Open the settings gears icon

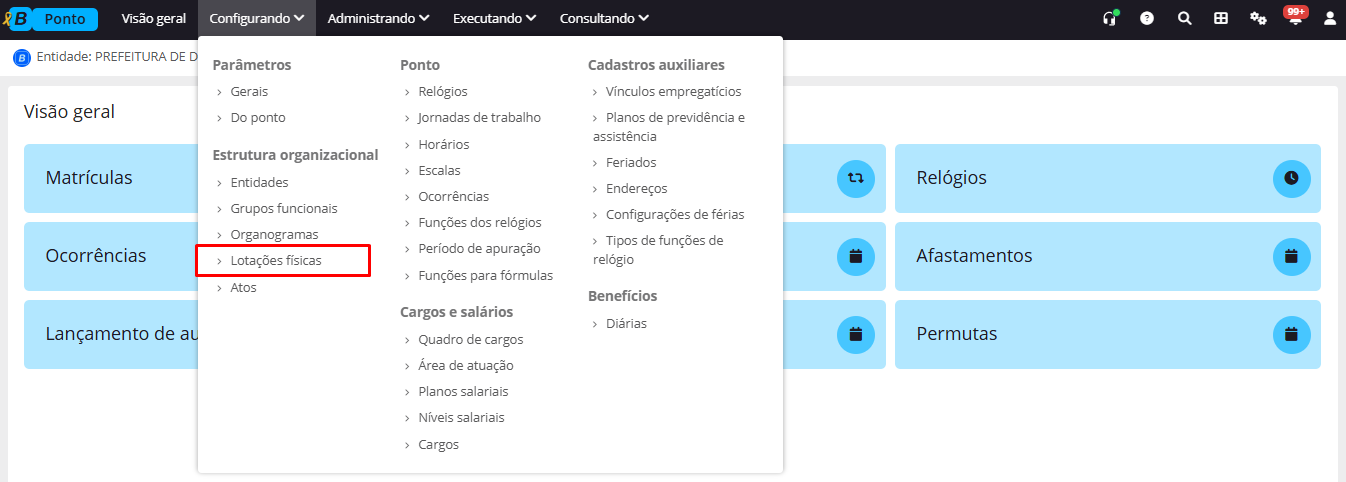click(1258, 18)
